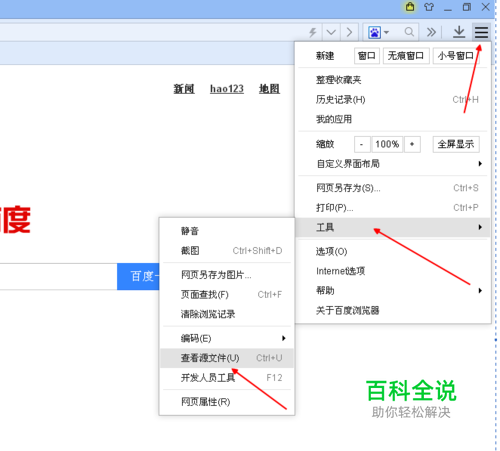Select 整理收藏夹 menu entry
Image resolution: width=500 pixels, height=451 pixels.
coord(392,80)
